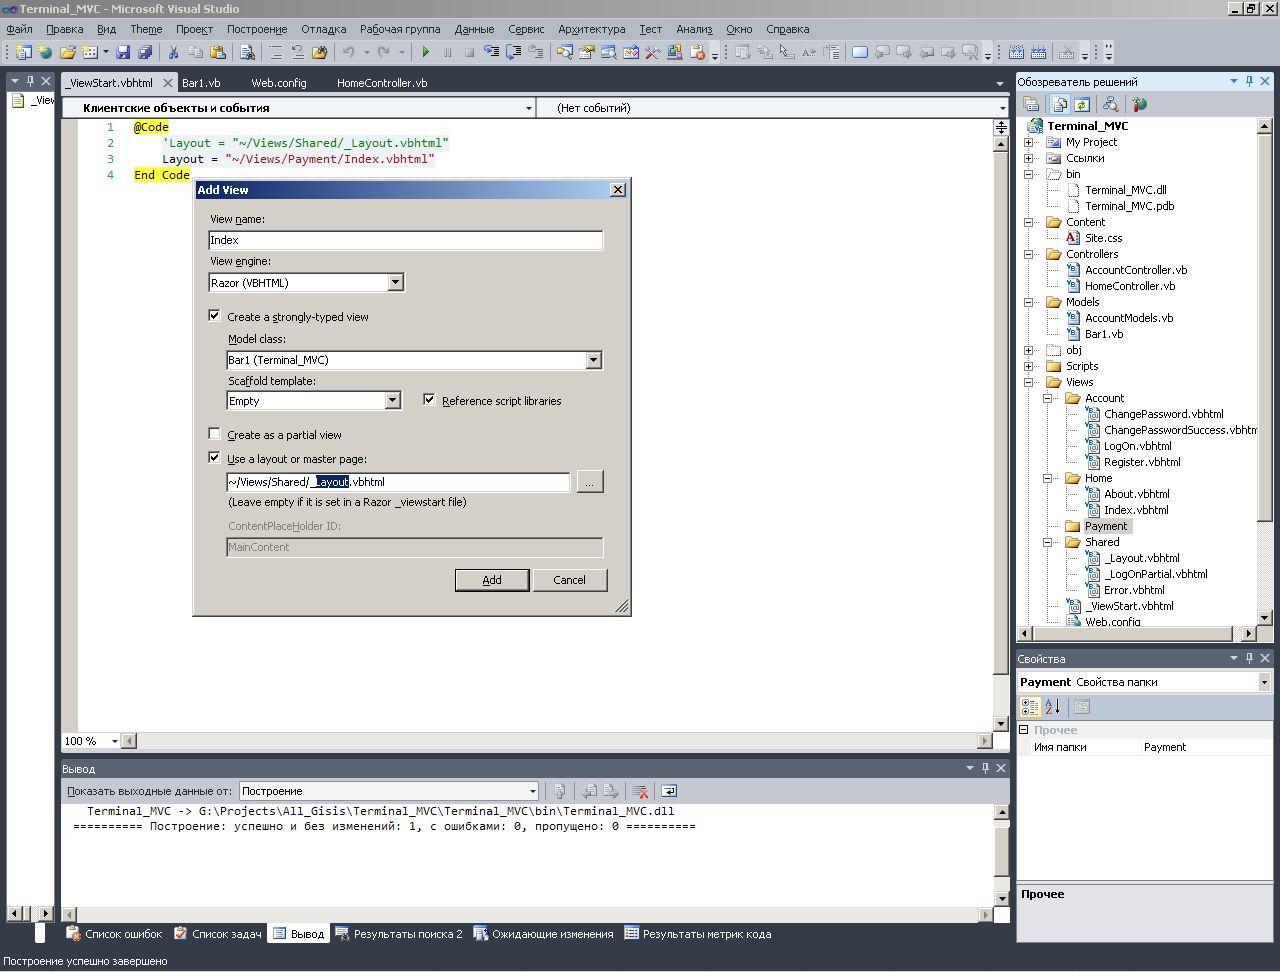Switch to the Bar1.vb editor tab

tap(201, 83)
